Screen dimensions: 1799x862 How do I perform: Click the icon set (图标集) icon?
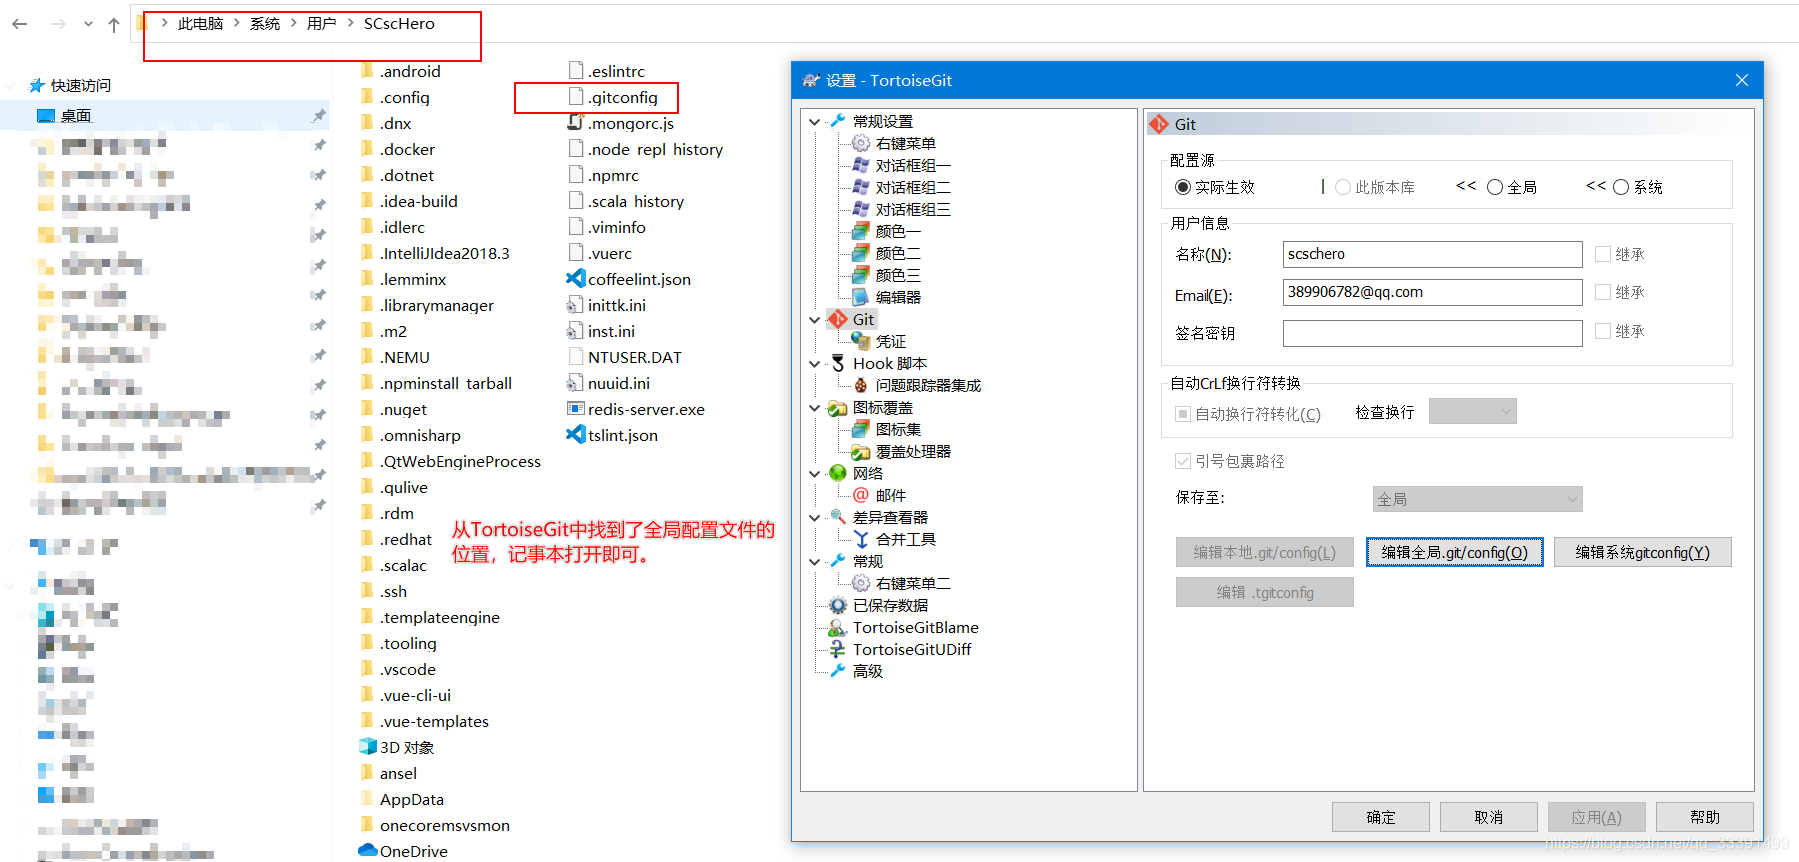coord(860,429)
